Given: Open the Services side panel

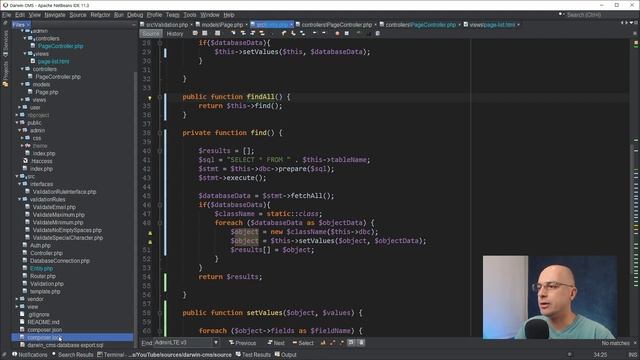Looking at the screenshot, I should 5,43.
